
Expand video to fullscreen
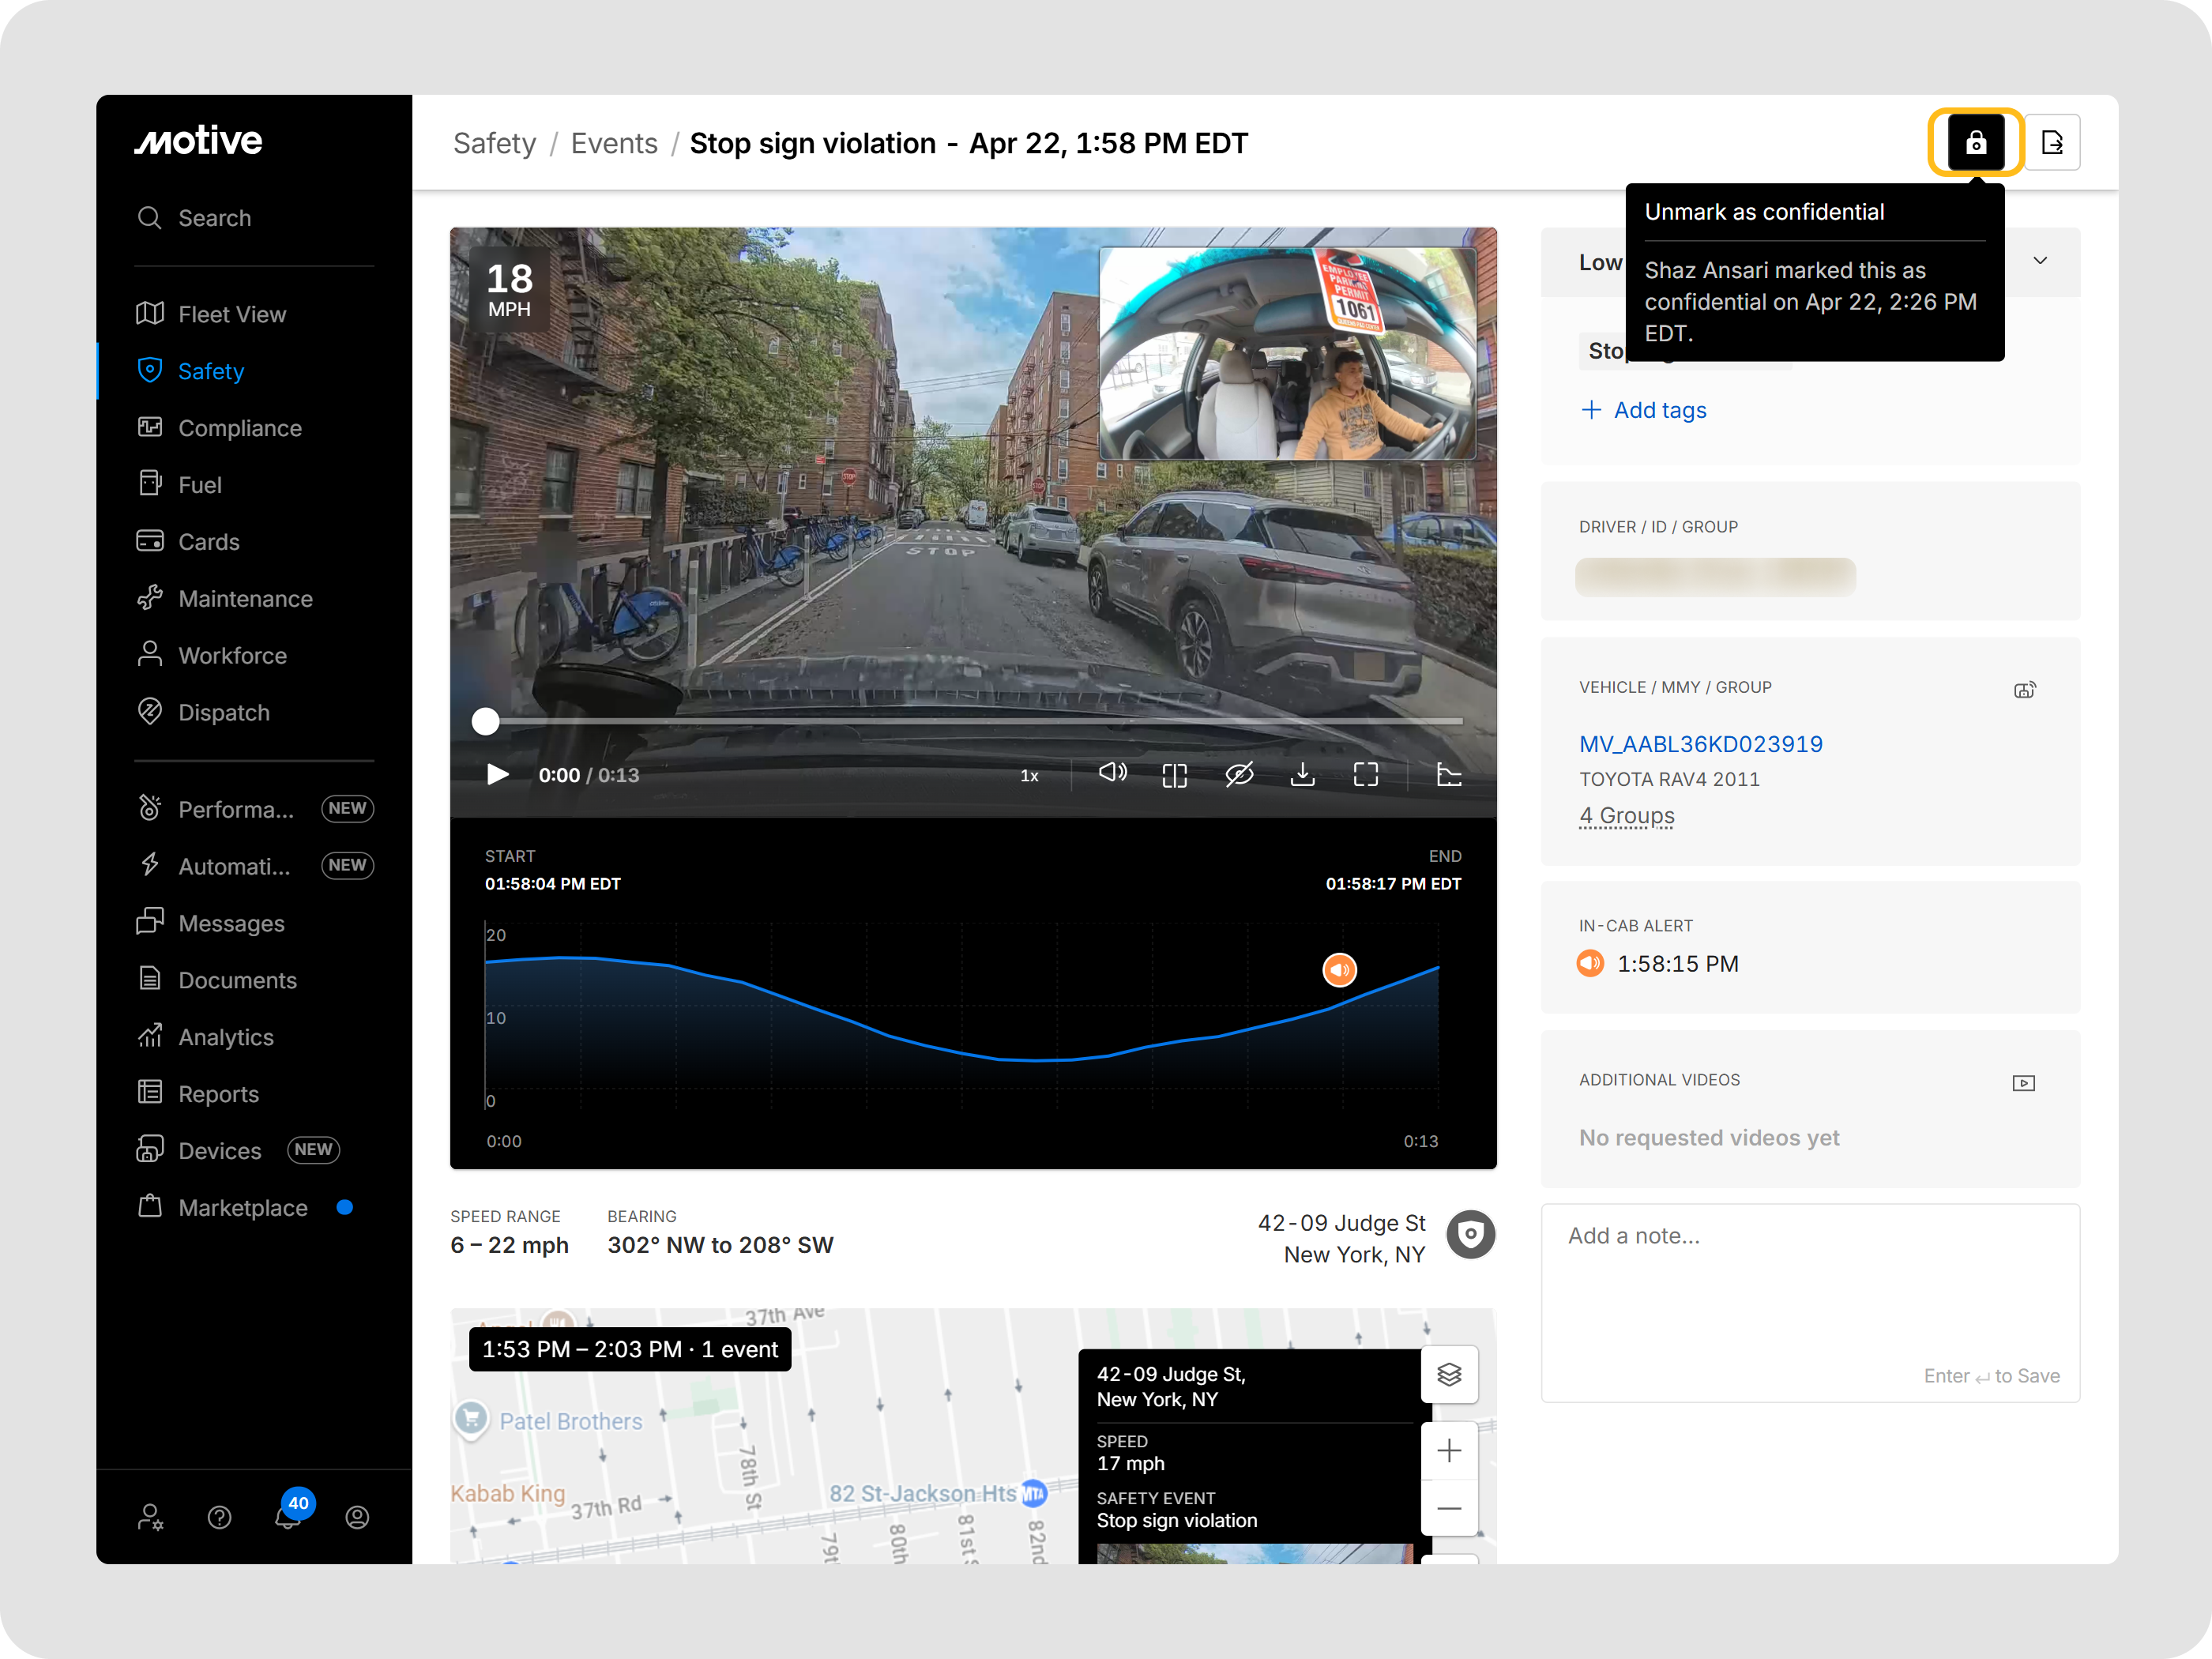tap(1365, 774)
